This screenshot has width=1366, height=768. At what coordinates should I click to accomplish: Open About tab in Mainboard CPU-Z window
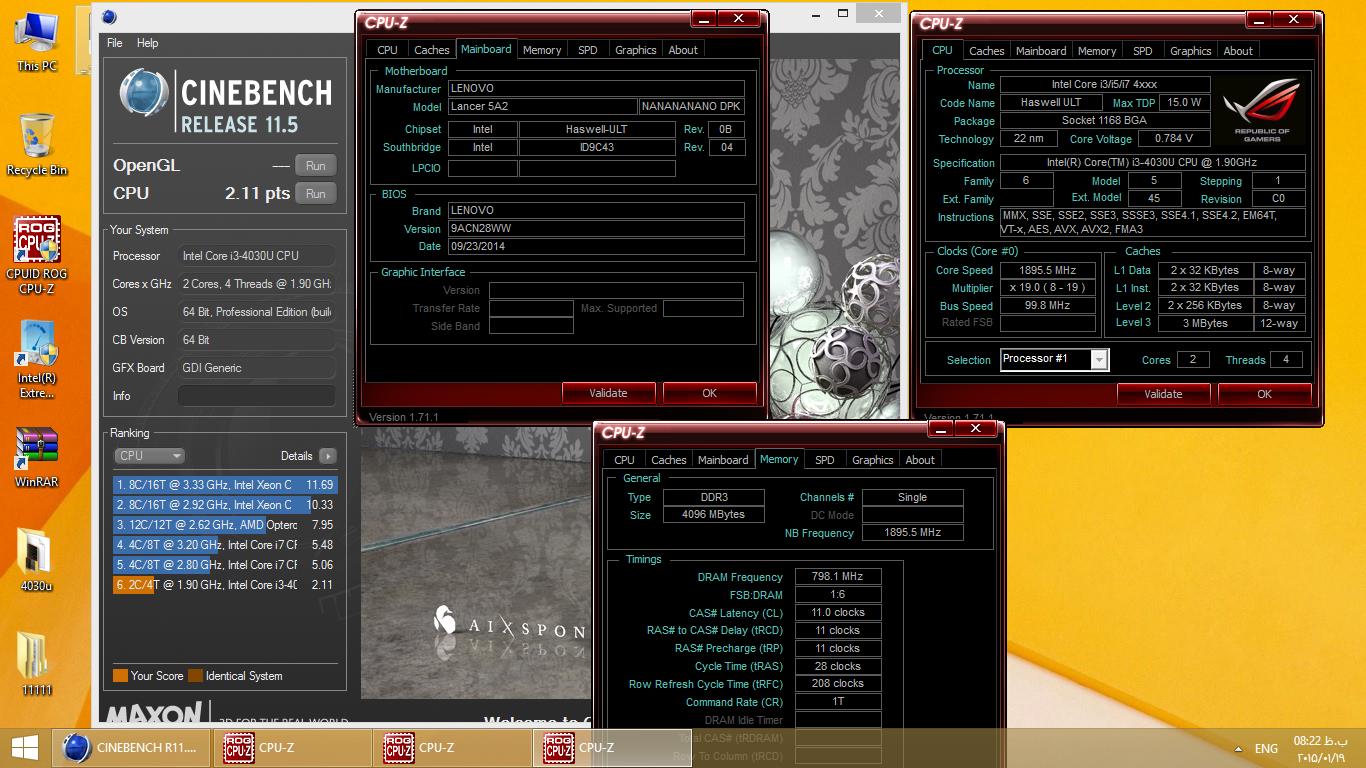coord(684,50)
